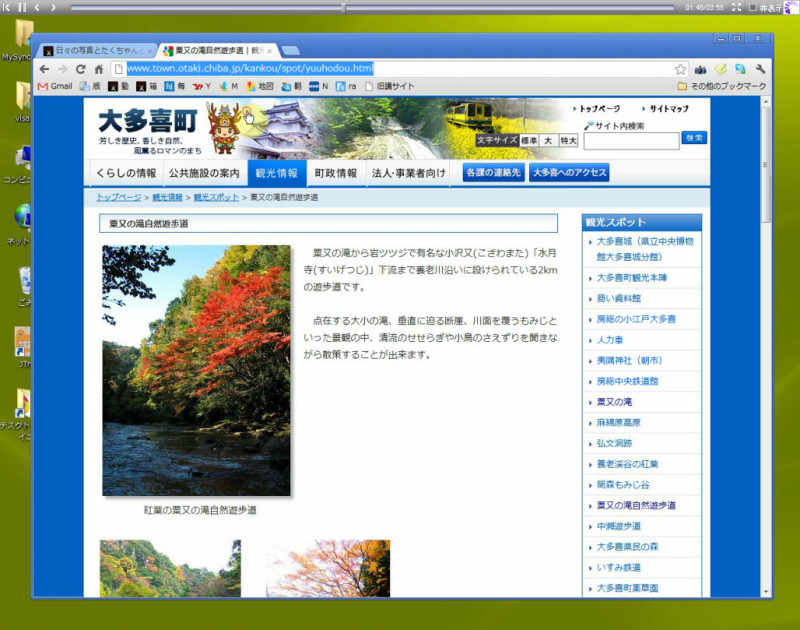Screen dimensions: 800x630
Task: Set the text size to 標準
Action: (529, 140)
